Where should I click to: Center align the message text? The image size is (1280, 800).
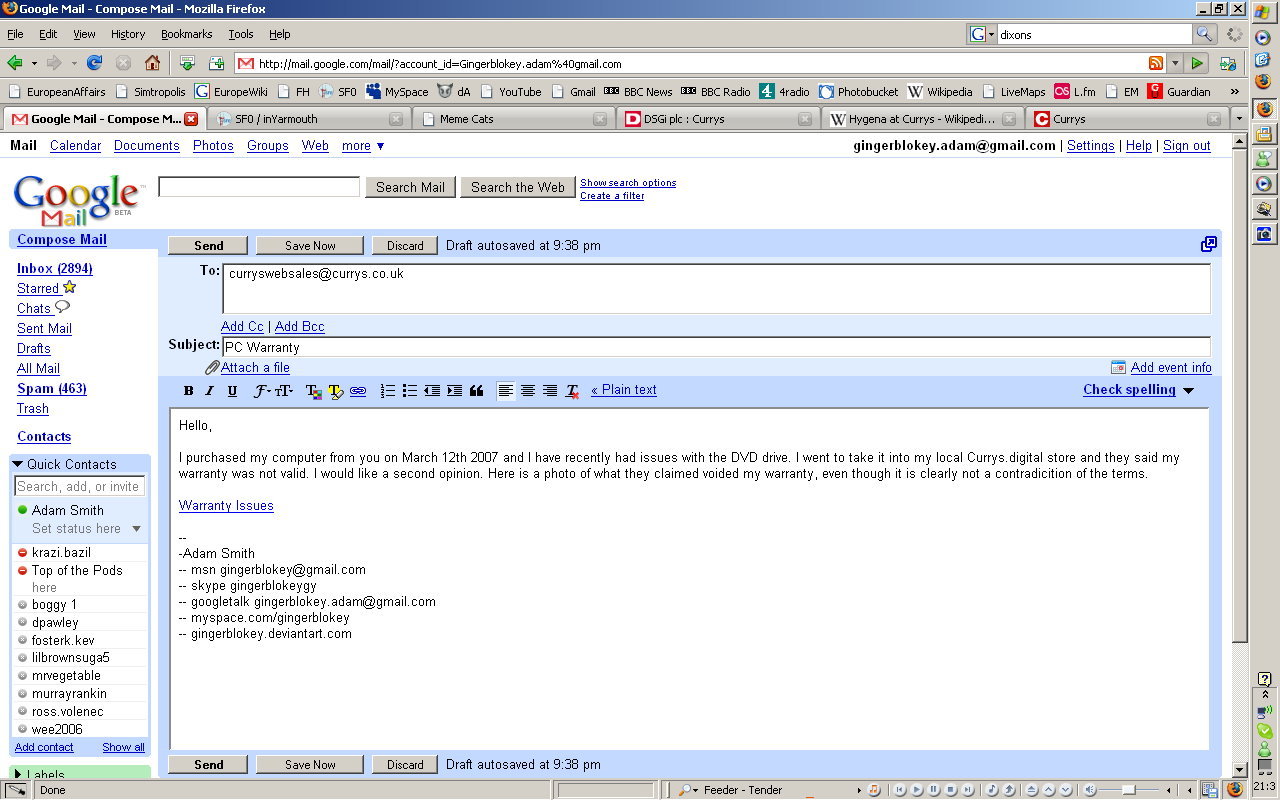(x=528, y=391)
